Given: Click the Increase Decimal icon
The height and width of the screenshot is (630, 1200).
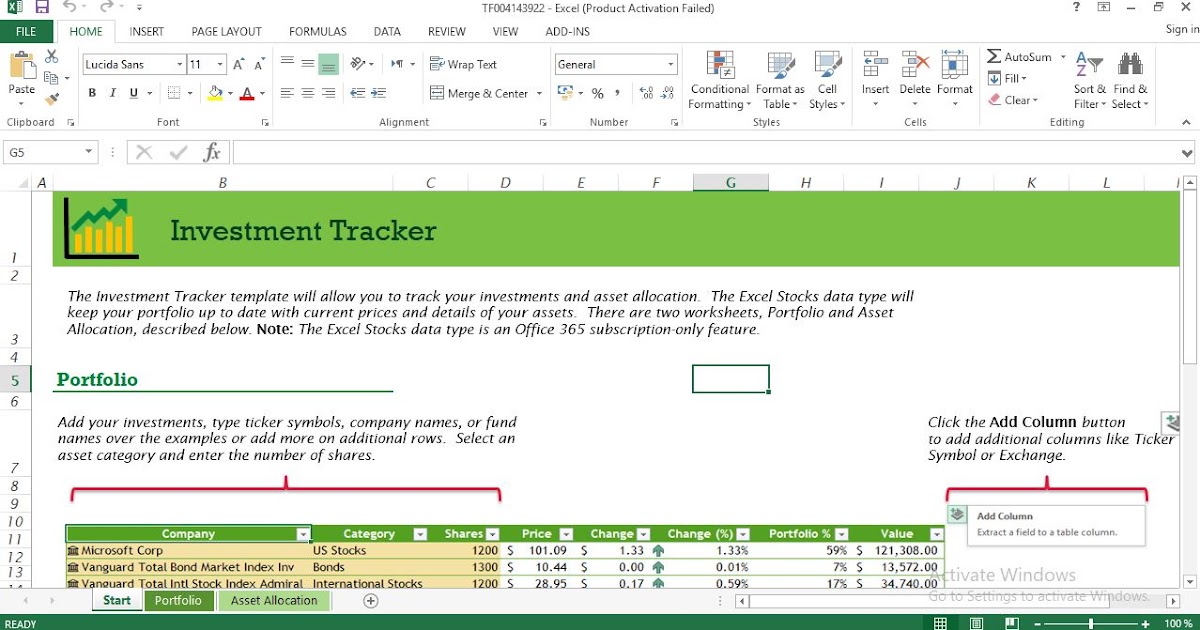Looking at the screenshot, I should pos(645,93).
